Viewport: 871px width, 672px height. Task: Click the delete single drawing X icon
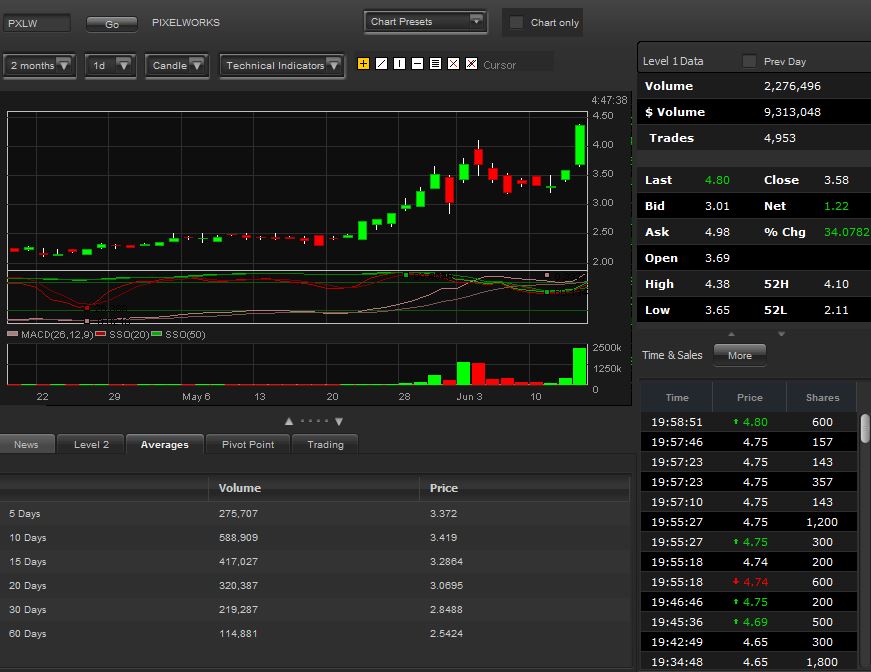coord(453,64)
